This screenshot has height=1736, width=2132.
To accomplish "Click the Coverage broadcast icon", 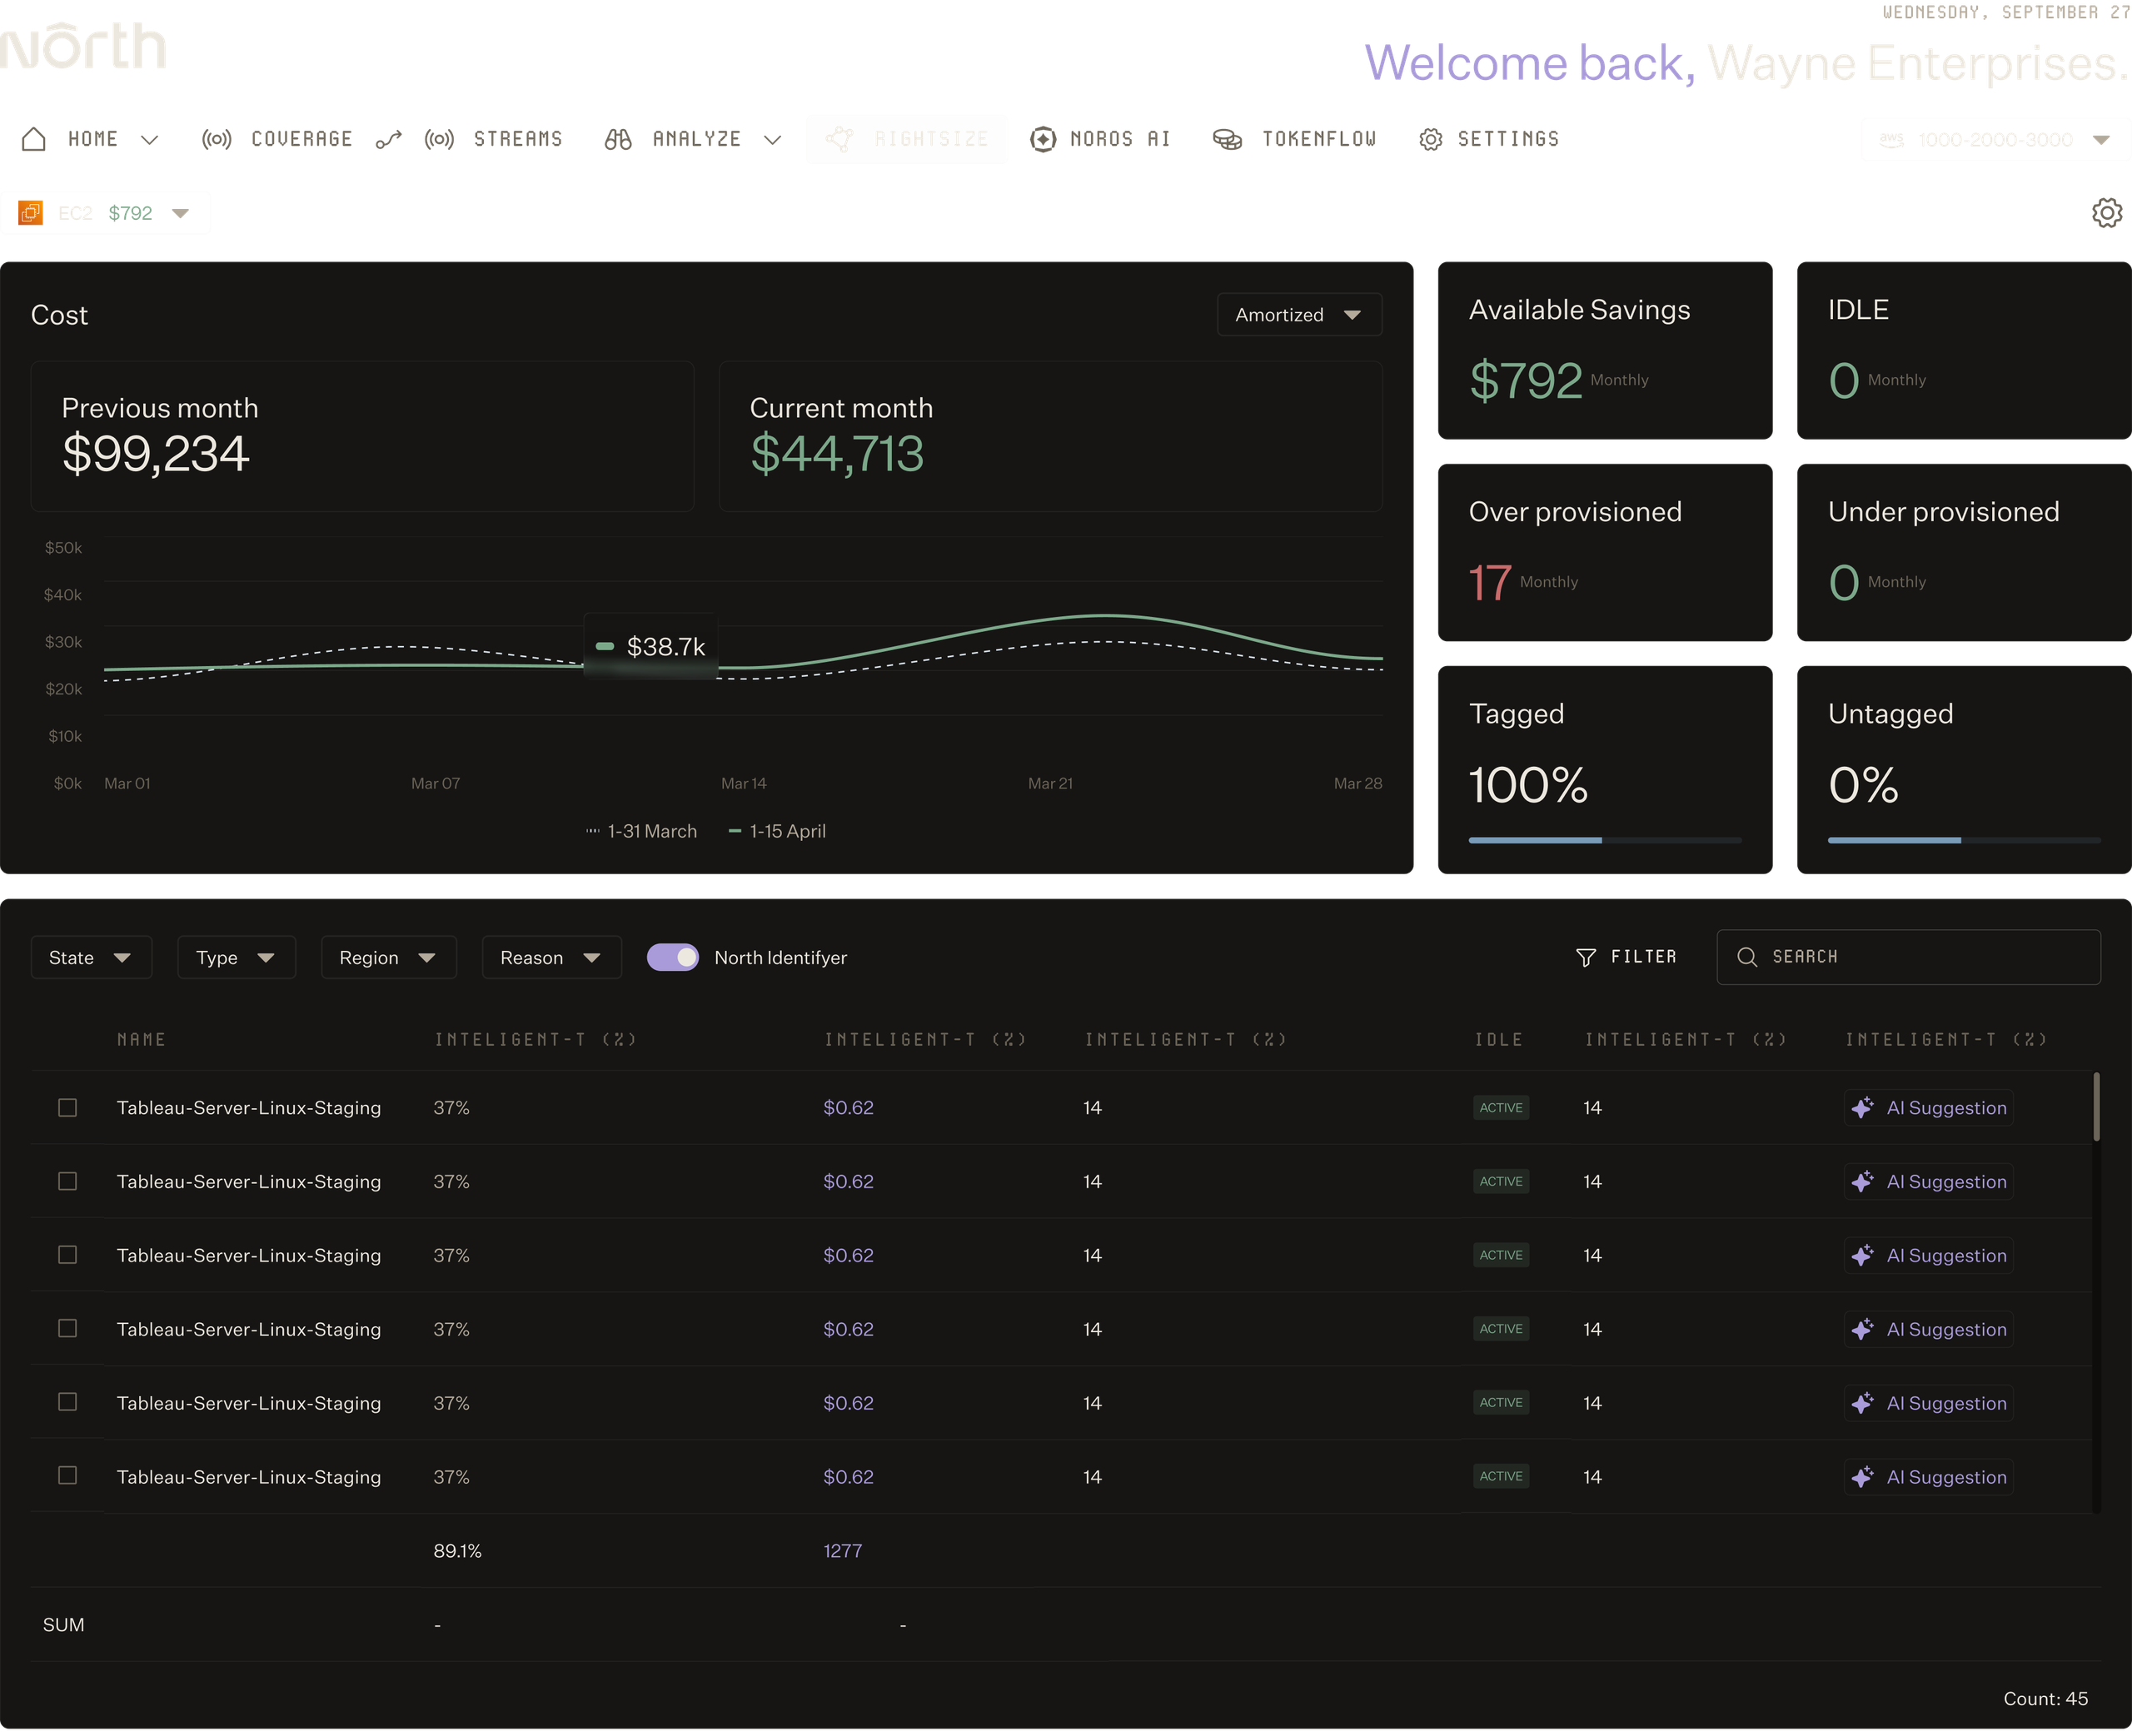I will coord(216,139).
